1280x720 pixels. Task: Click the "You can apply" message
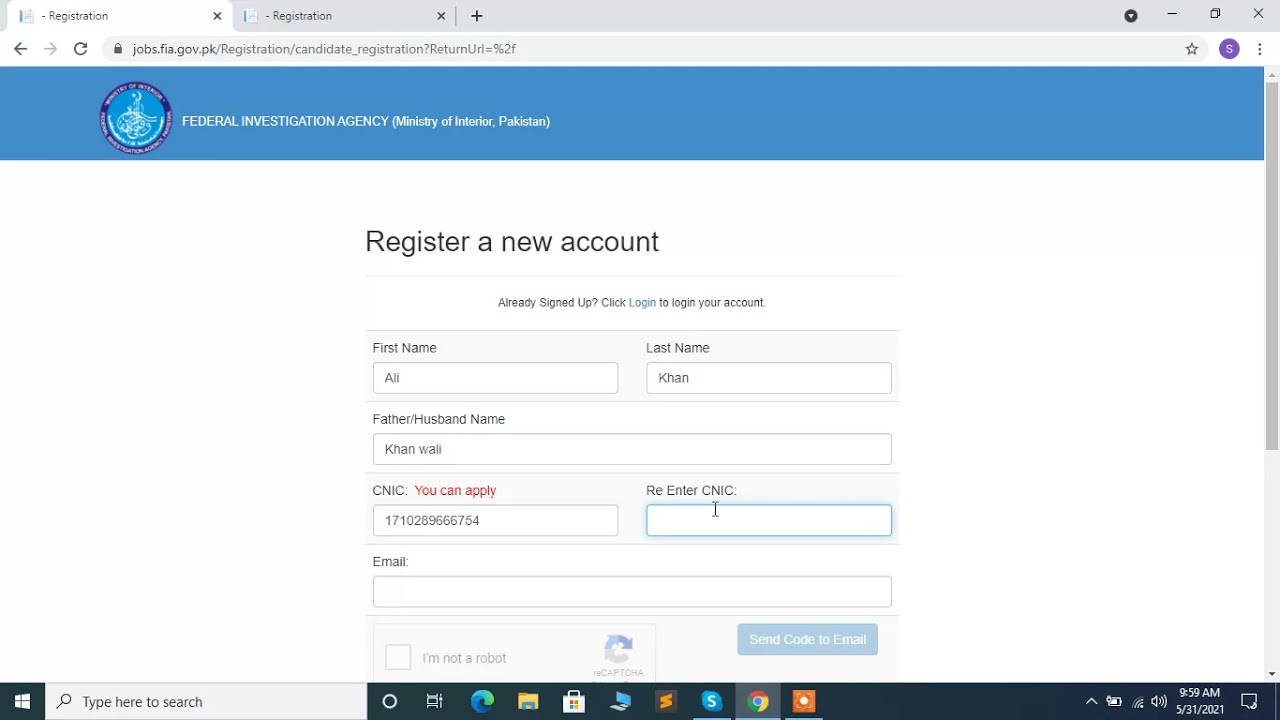point(455,491)
